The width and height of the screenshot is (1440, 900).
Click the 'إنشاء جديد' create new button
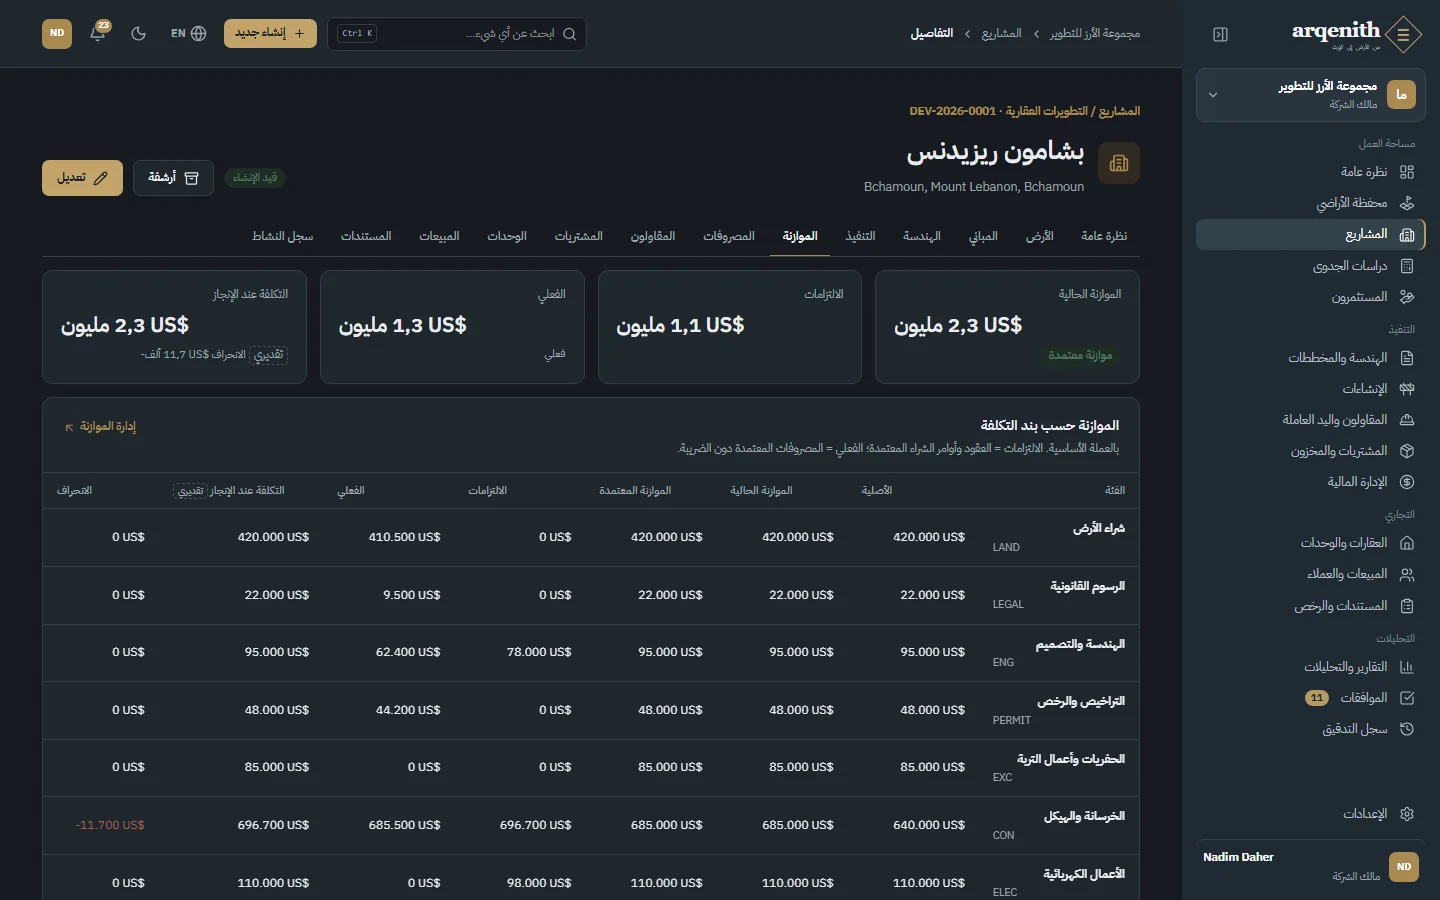pyautogui.click(x=270, y=33)
